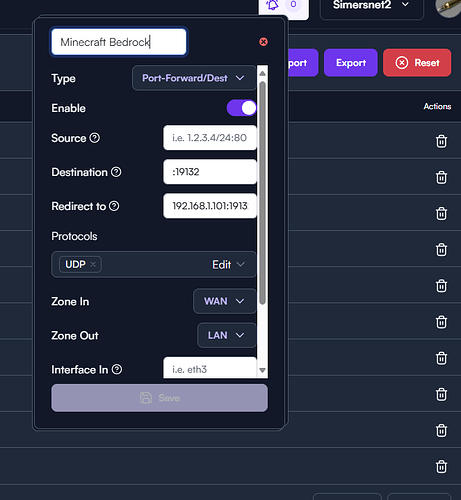Delete the first rule via trash icon
Image resolution: width=461 pixels, height=500 pixels.
point(441,141)
